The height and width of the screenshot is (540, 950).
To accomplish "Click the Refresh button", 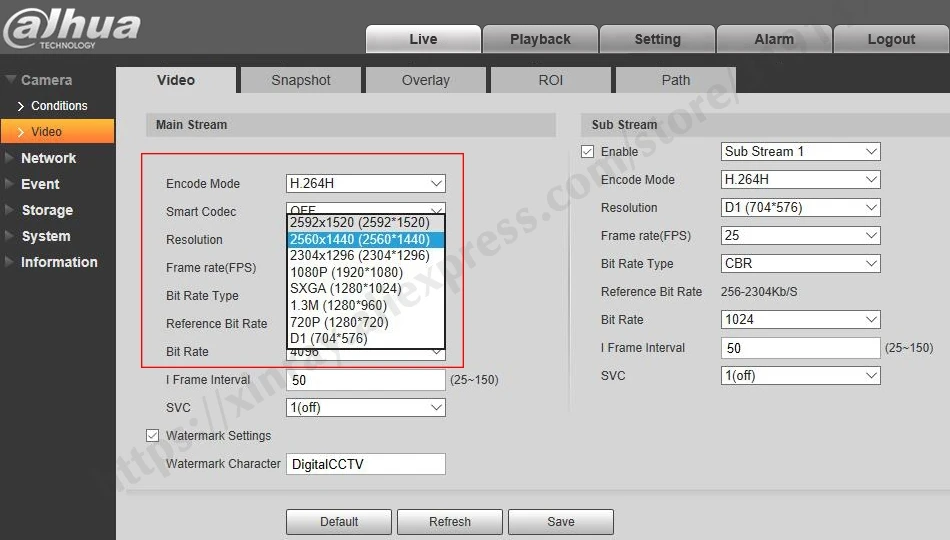I will tap(450, 521).
